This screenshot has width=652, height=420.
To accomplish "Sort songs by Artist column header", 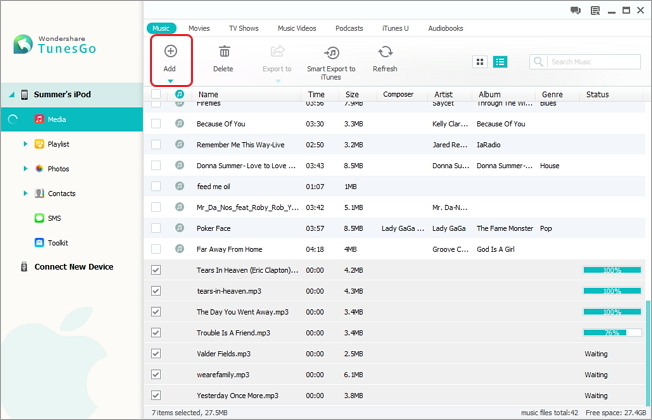I will pos(443,94).
